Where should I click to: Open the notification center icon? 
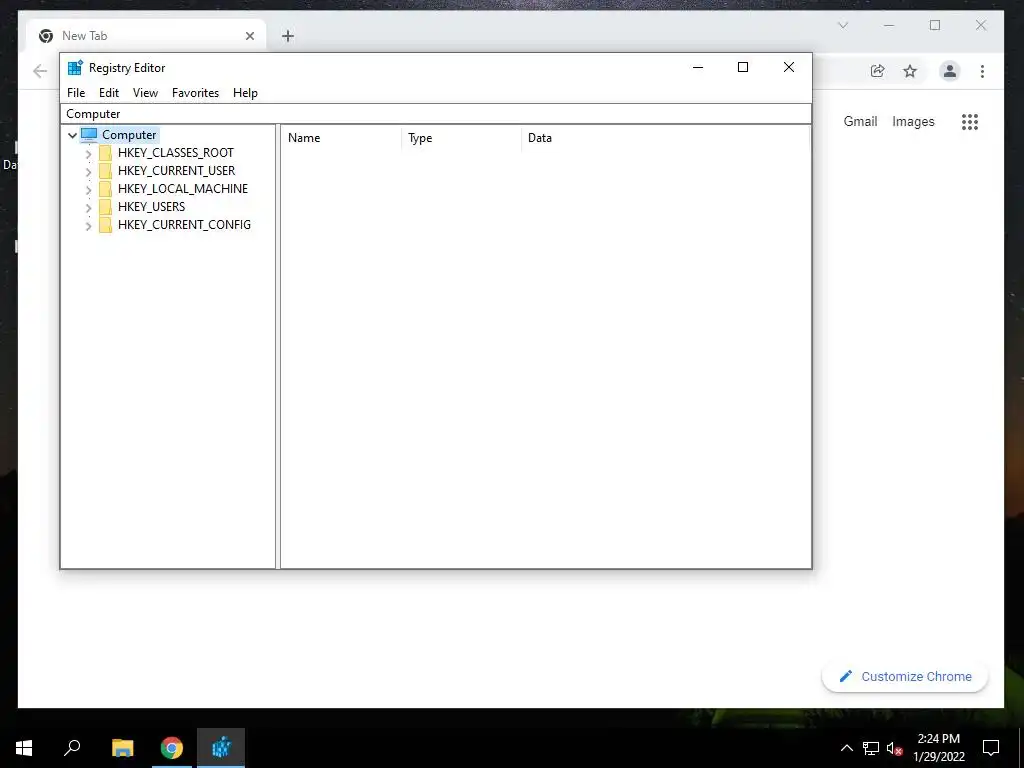991,748
